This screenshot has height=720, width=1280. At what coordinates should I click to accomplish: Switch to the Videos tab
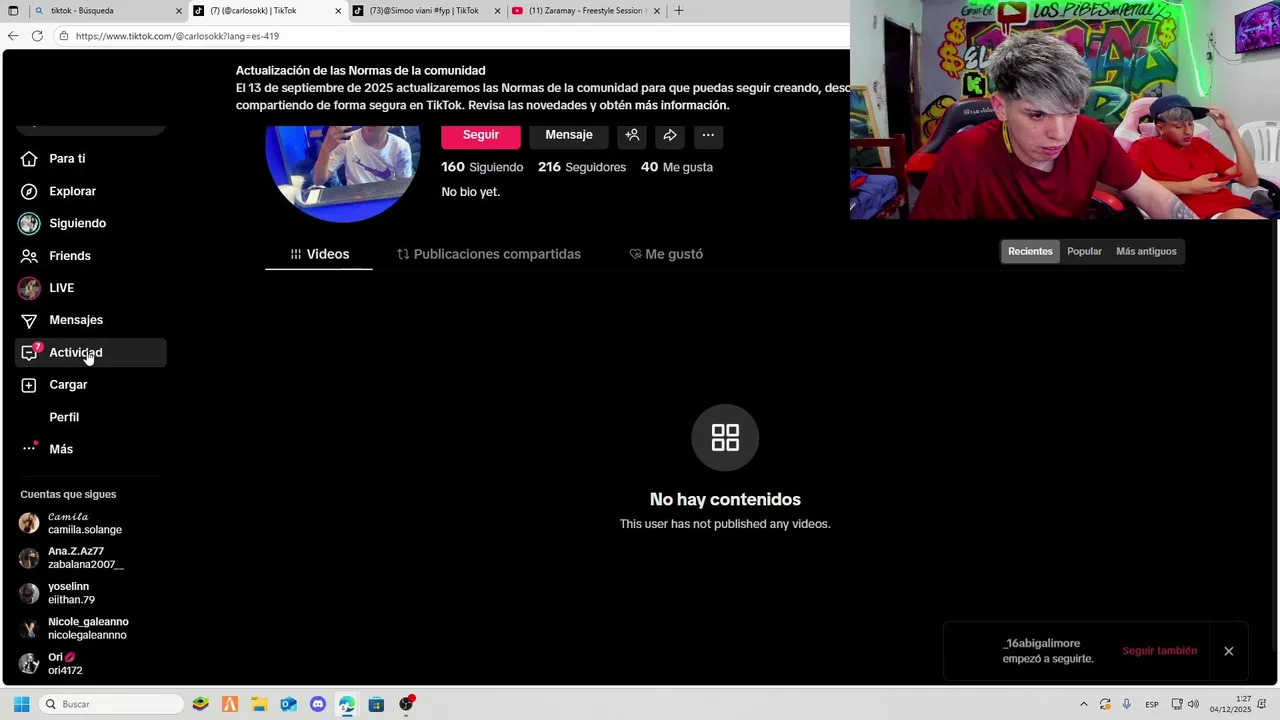click(319, 254)
